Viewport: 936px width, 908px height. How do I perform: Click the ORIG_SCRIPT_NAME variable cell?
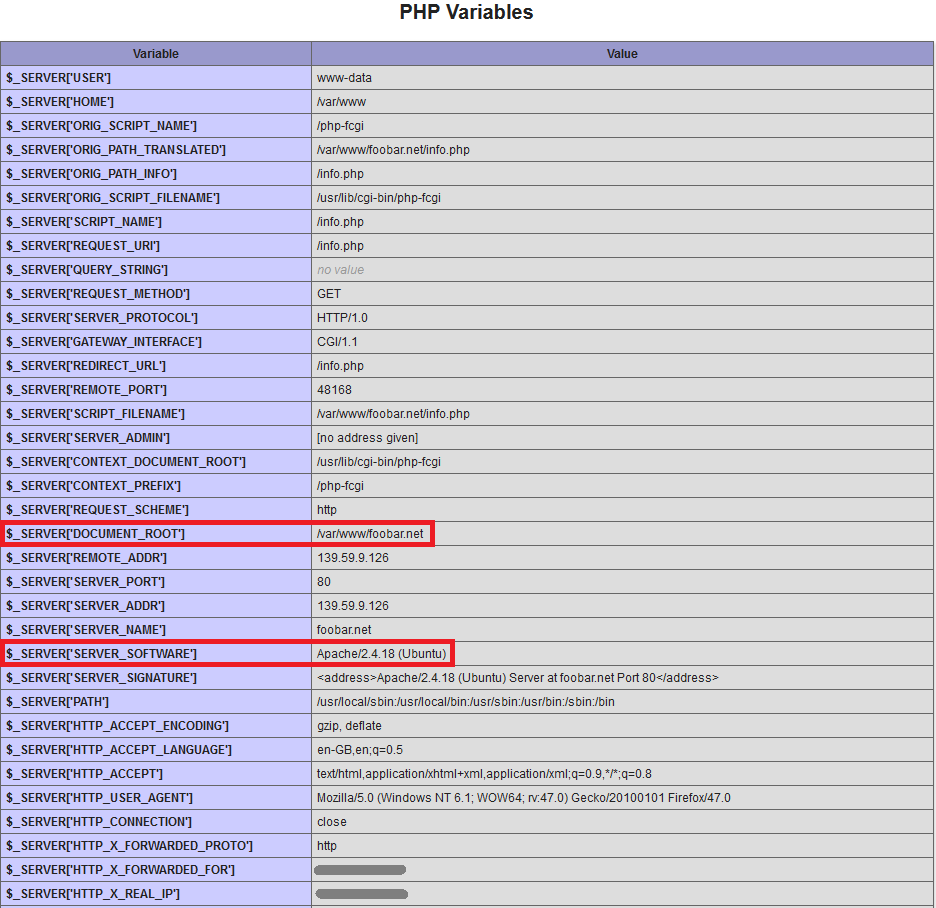(x=156, y=126)
